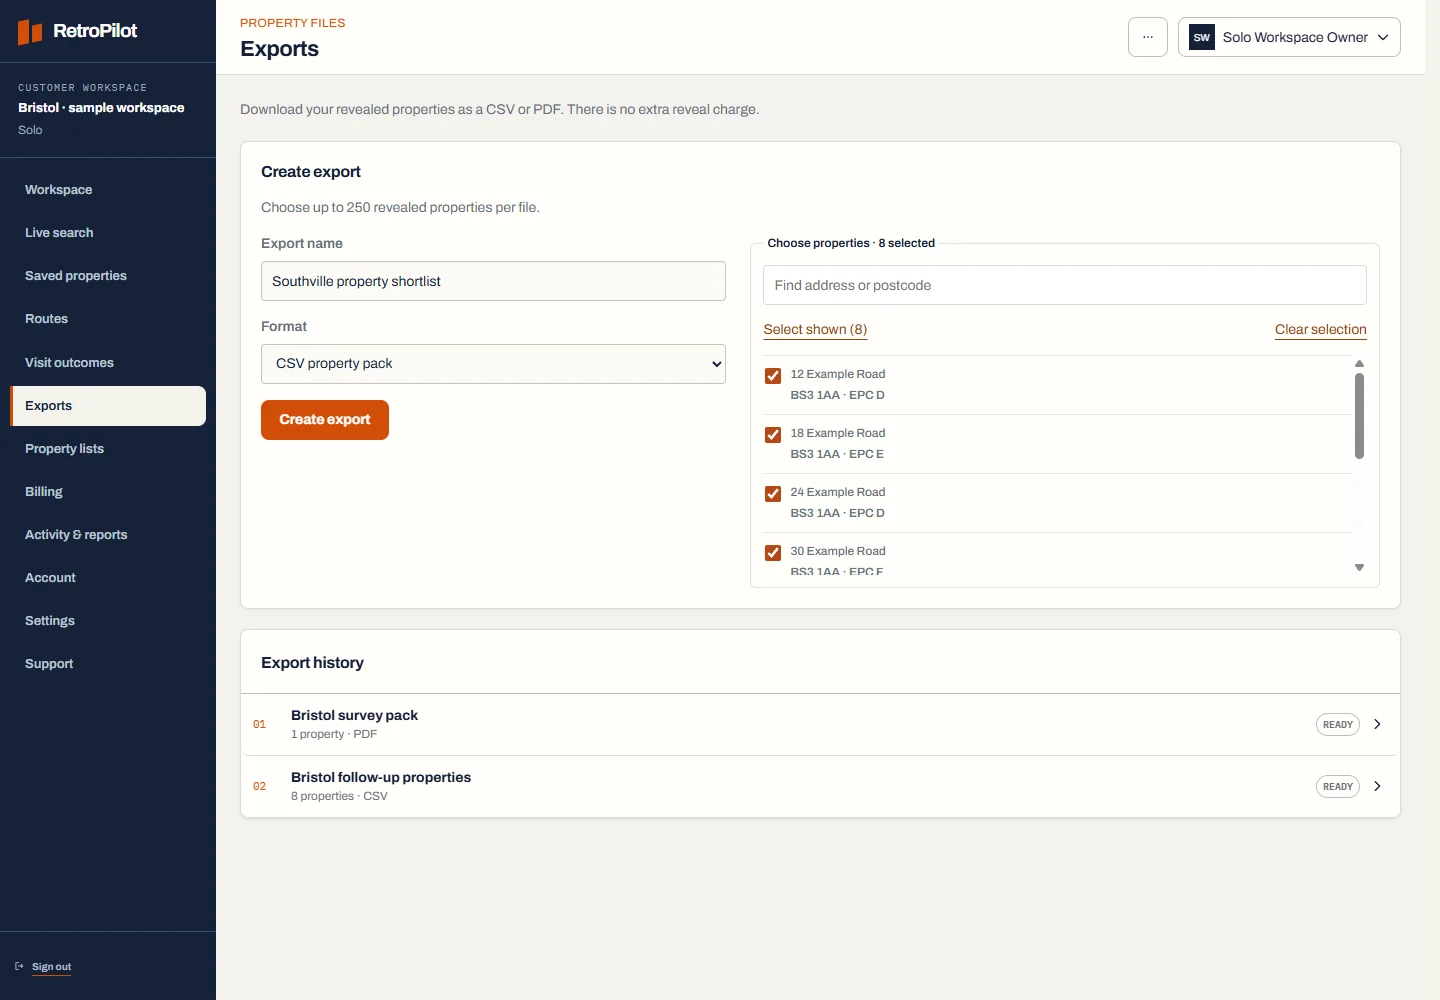Focus the Export name input field

(493, 281)
